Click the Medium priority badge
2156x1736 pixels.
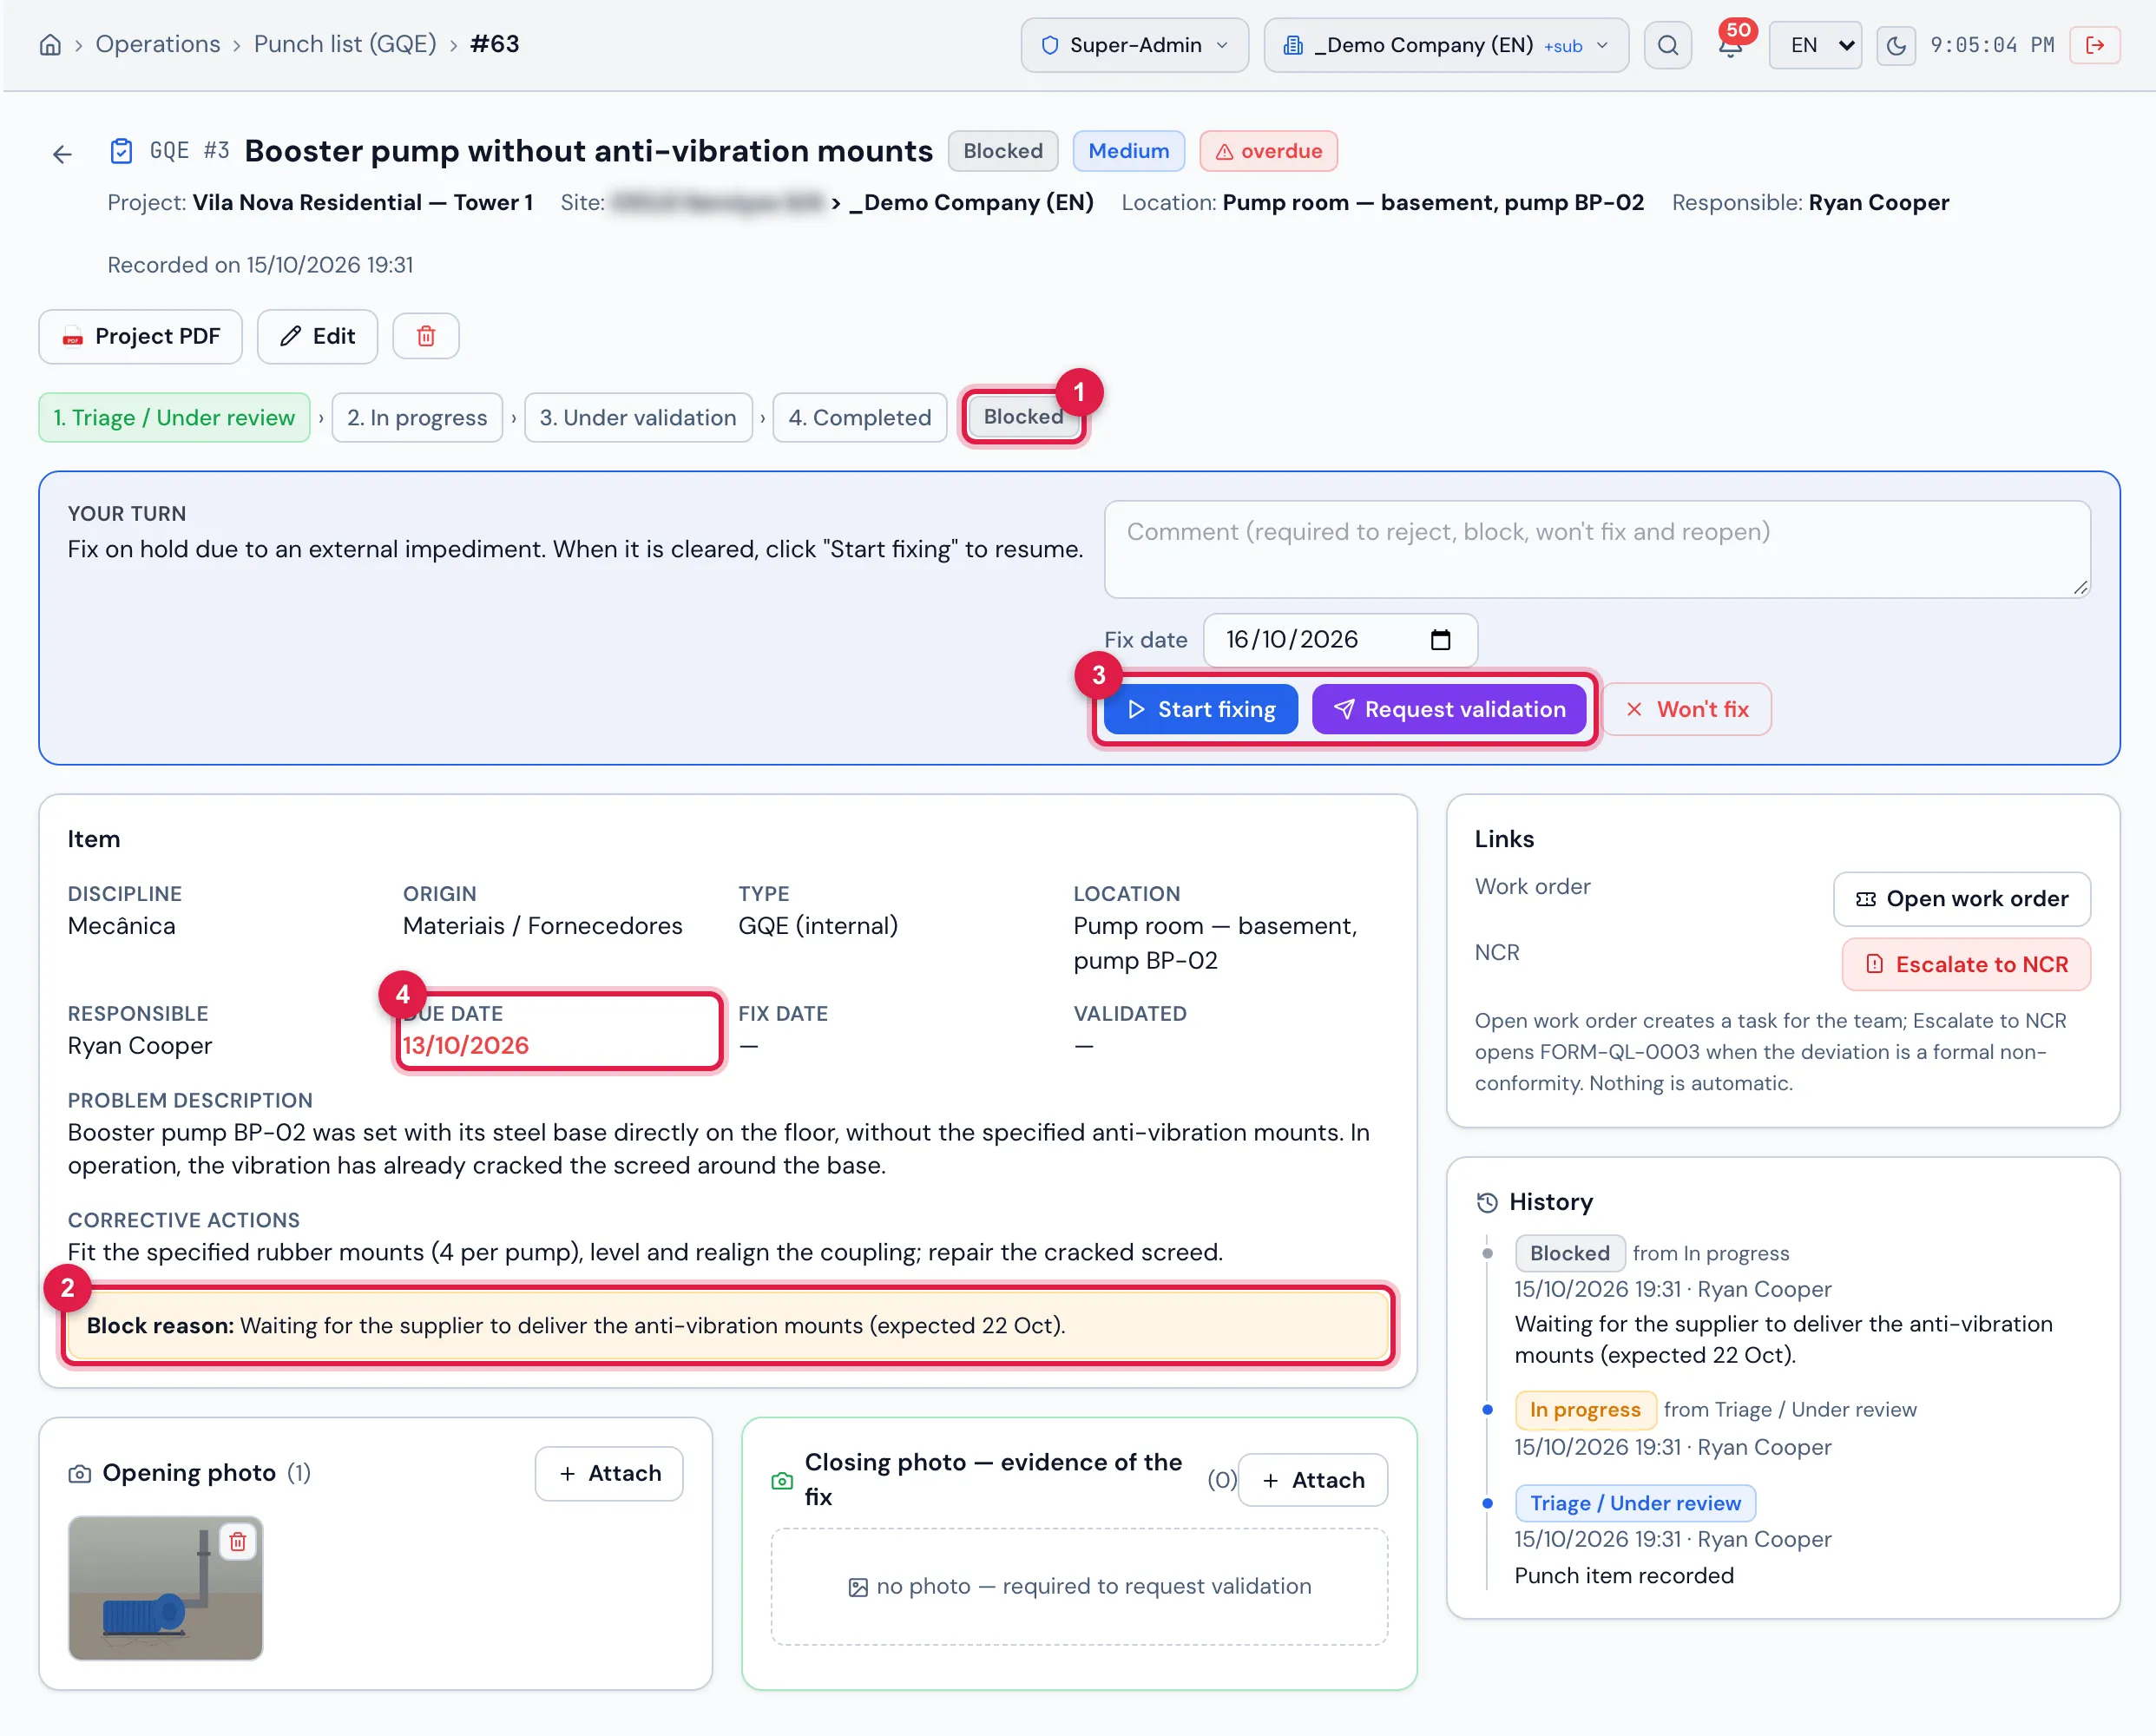[x=1128, y=151]
